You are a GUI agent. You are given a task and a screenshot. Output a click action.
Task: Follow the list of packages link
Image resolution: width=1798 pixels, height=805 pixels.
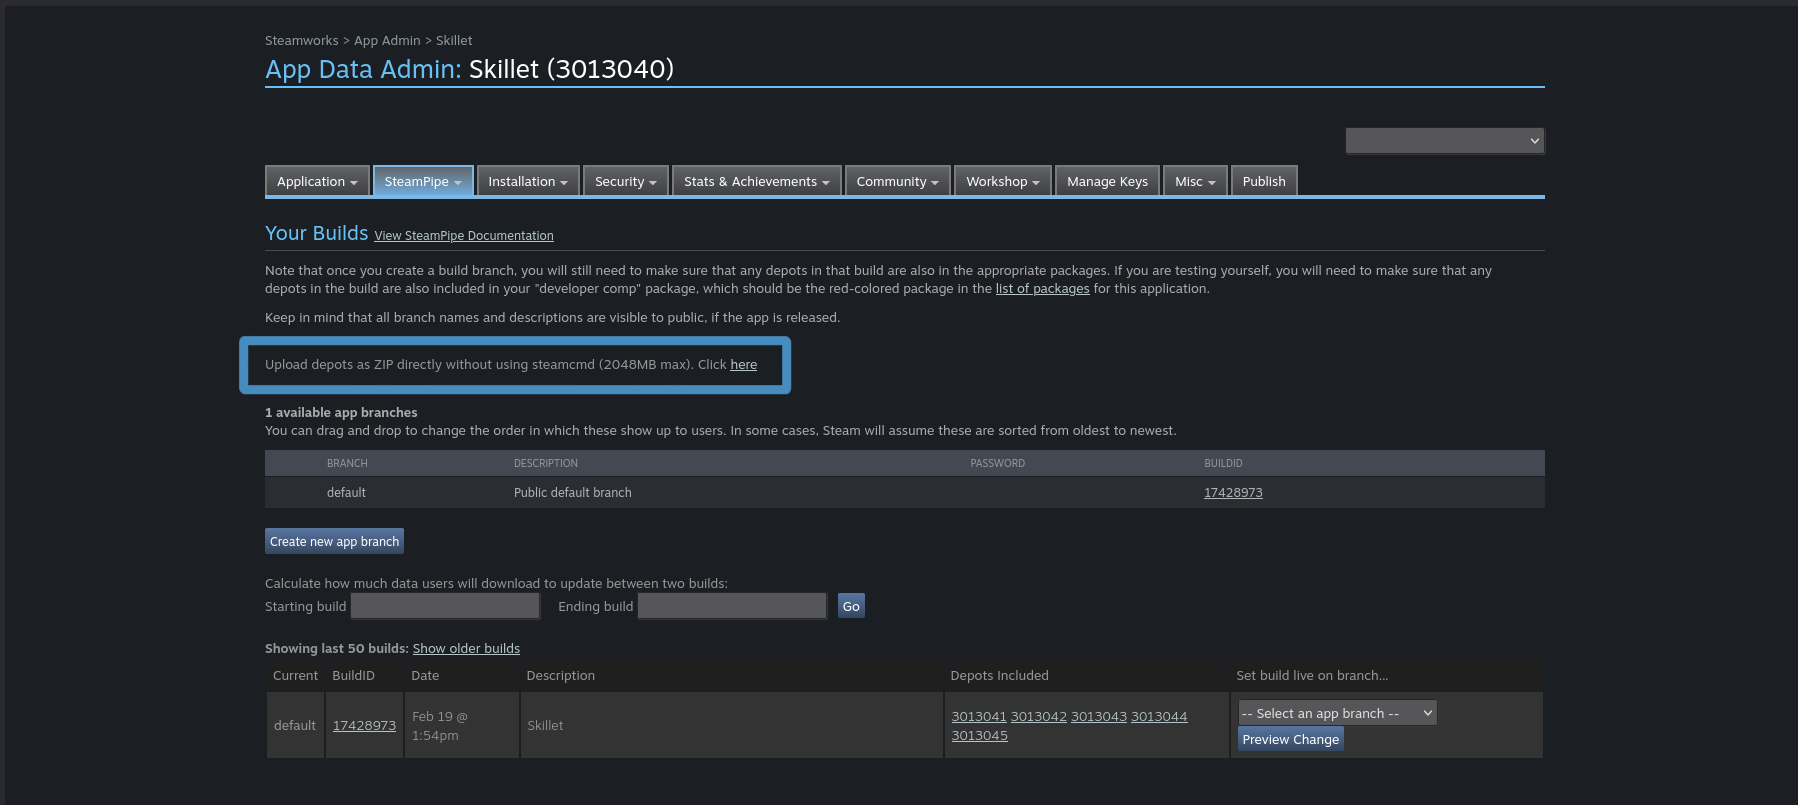pos(1042,289)
